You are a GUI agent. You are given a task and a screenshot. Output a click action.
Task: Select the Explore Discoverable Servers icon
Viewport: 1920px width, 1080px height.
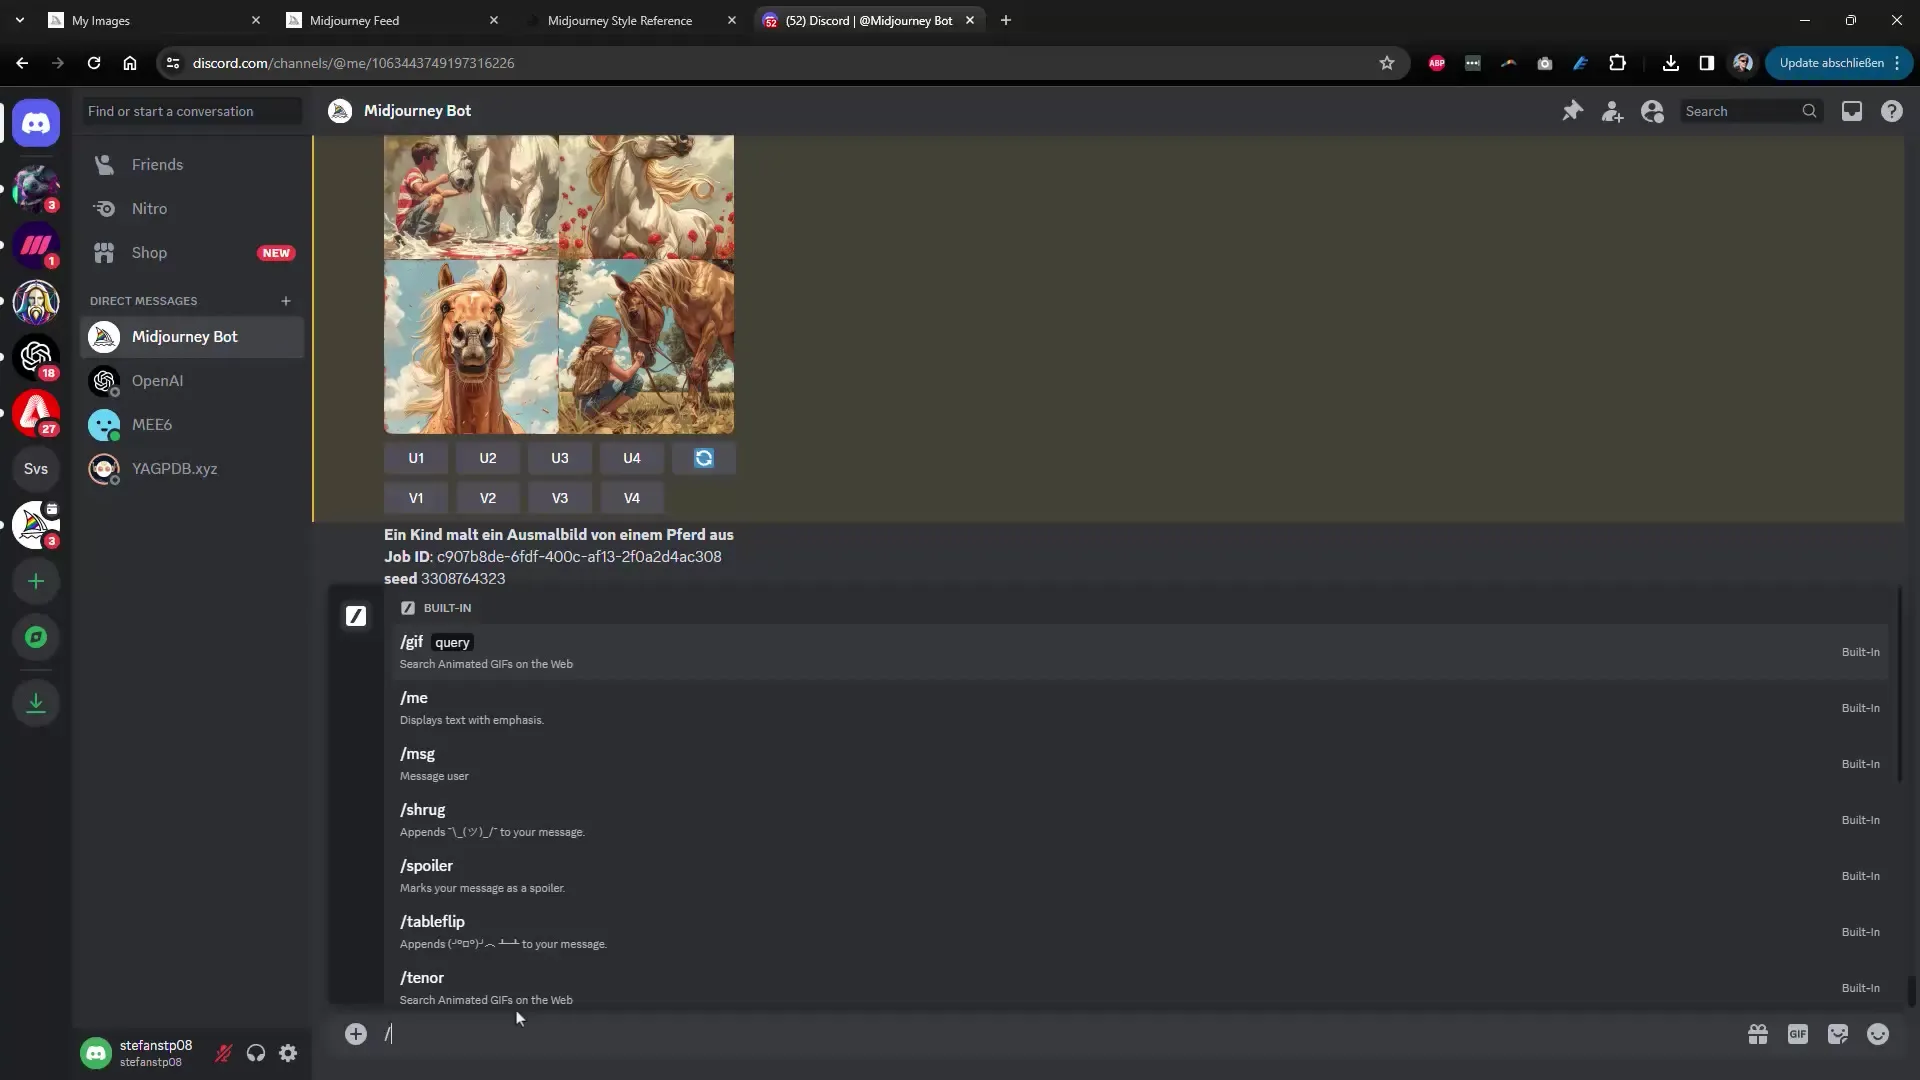36,638
